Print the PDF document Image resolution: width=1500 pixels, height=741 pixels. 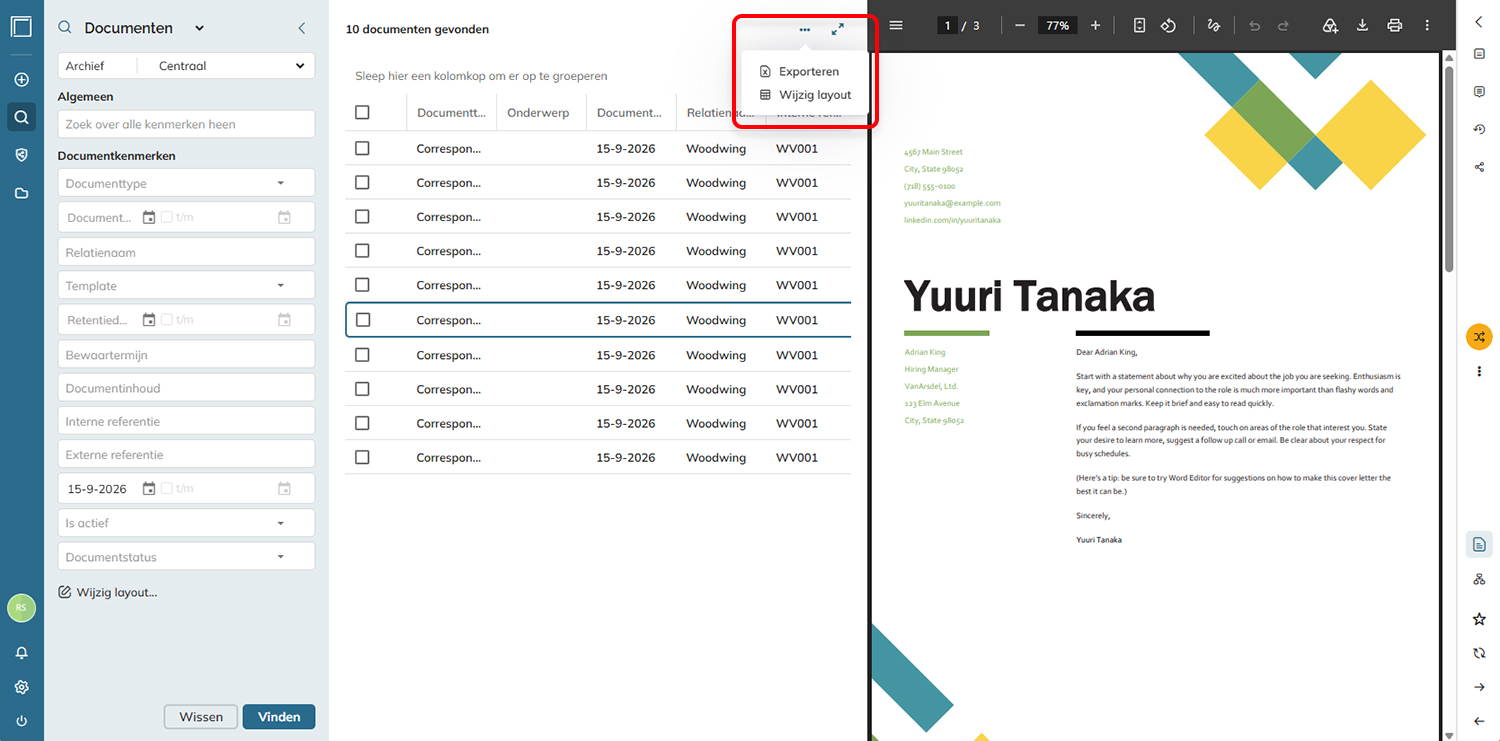tap(1395, 25)
